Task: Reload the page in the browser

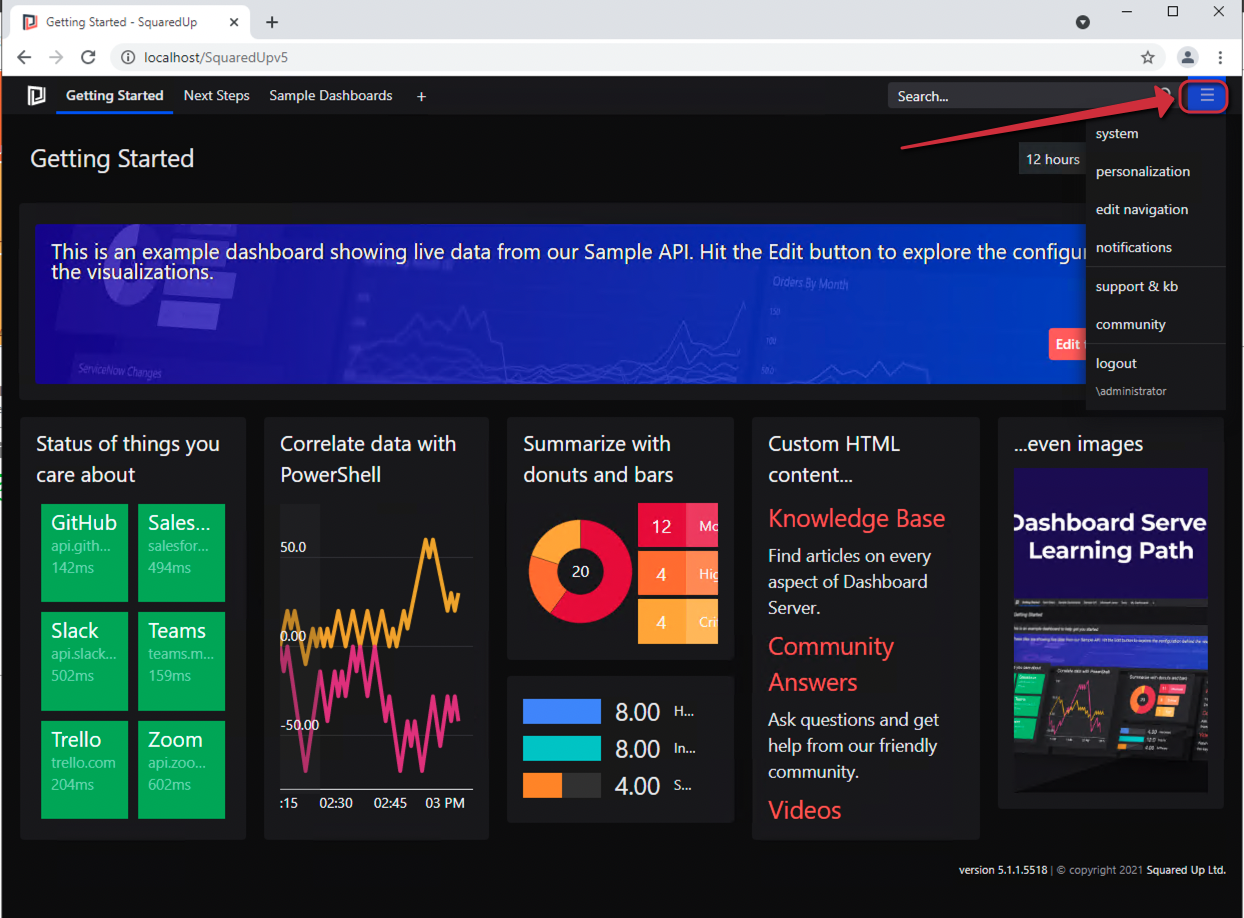Action: (x=88, y=57)
